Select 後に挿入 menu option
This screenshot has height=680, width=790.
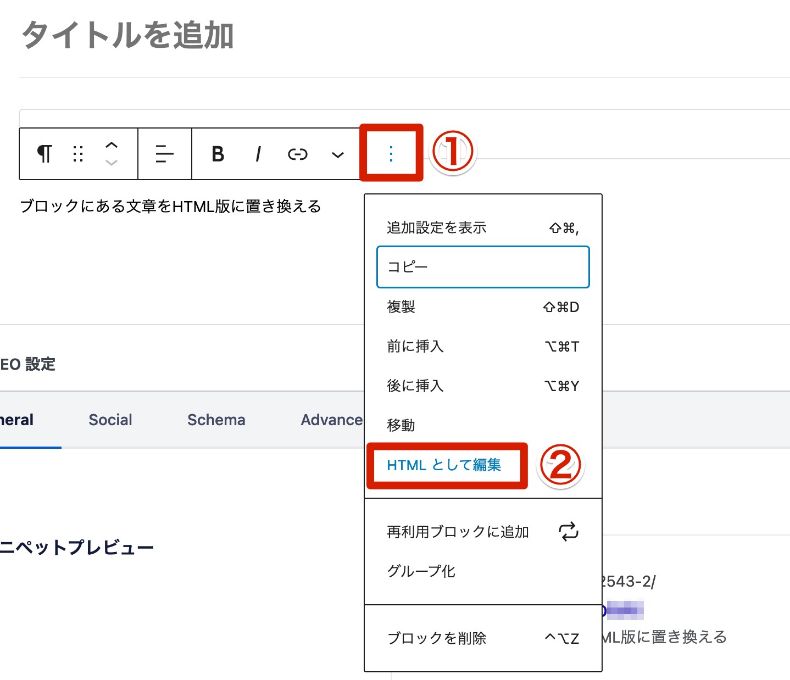[483, 386]
